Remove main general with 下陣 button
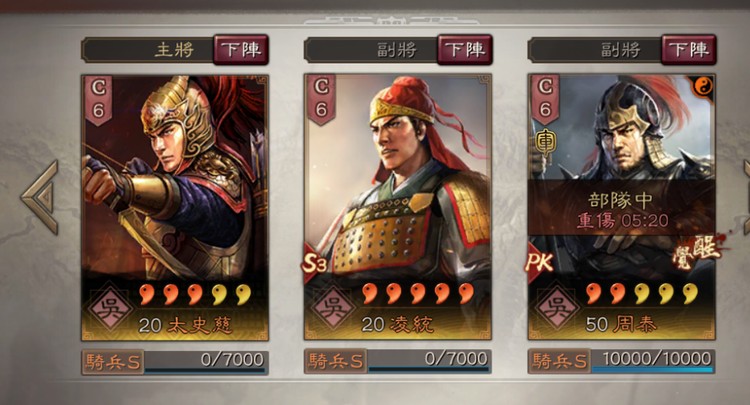This screenshot has width=750, height=405. point(241,49)
